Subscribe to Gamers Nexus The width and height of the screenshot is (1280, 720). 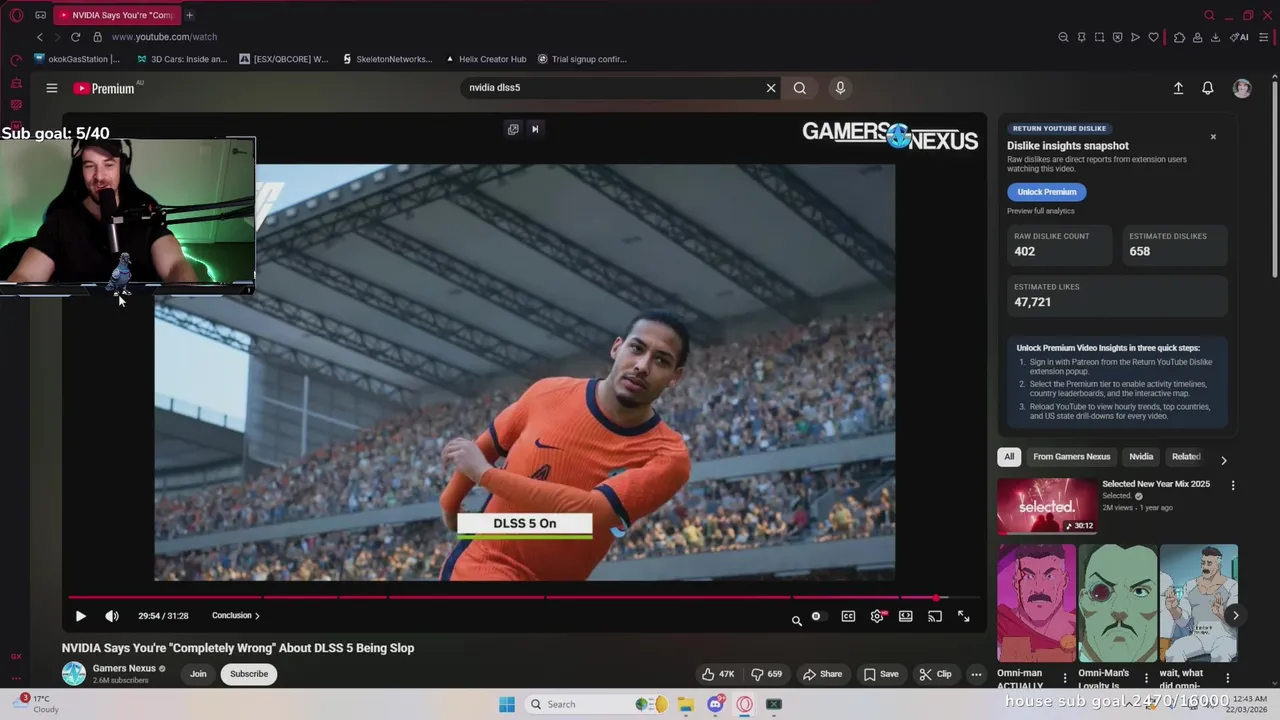(249, 674)
